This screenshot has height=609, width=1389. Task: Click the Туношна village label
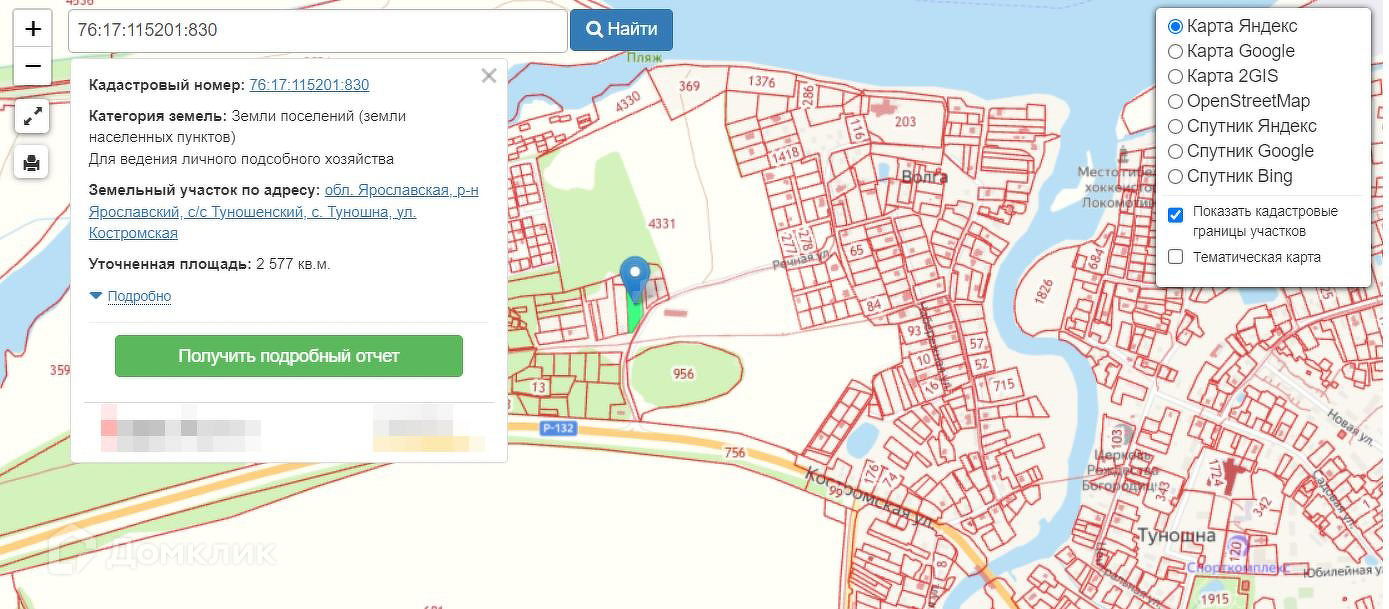tap(1176, 536)
